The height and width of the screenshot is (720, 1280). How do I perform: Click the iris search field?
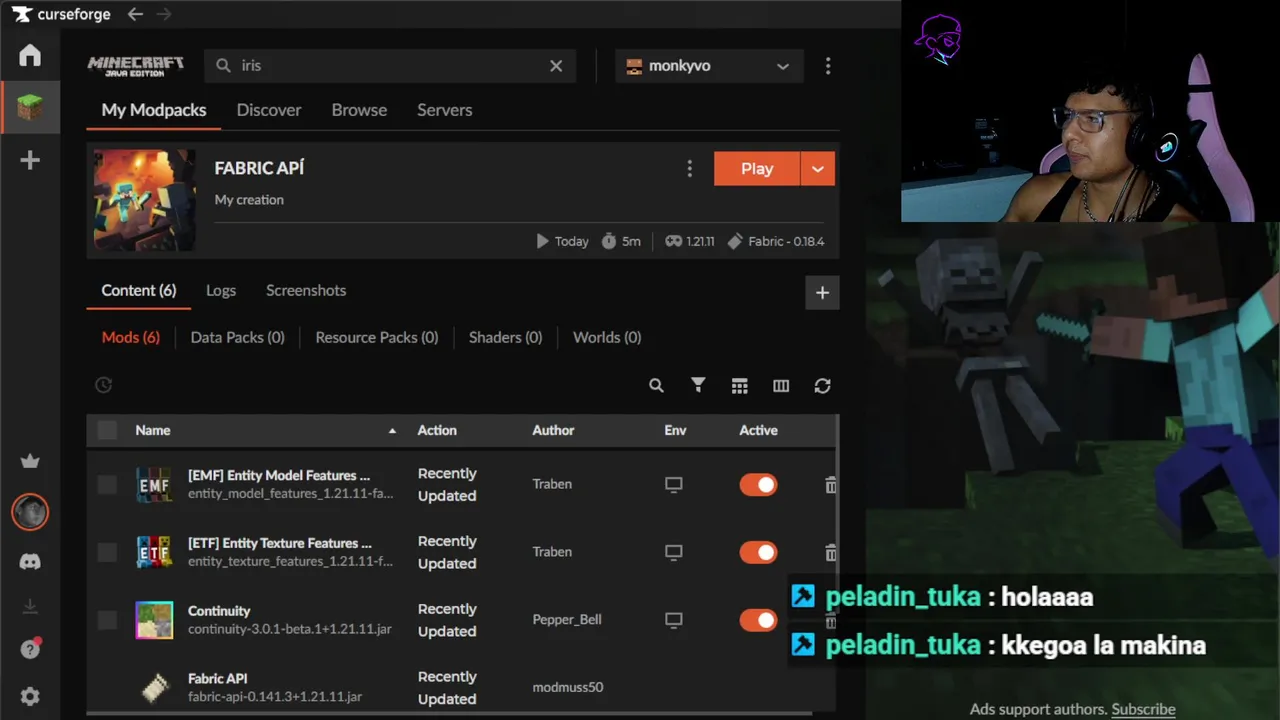pos(390,66)
